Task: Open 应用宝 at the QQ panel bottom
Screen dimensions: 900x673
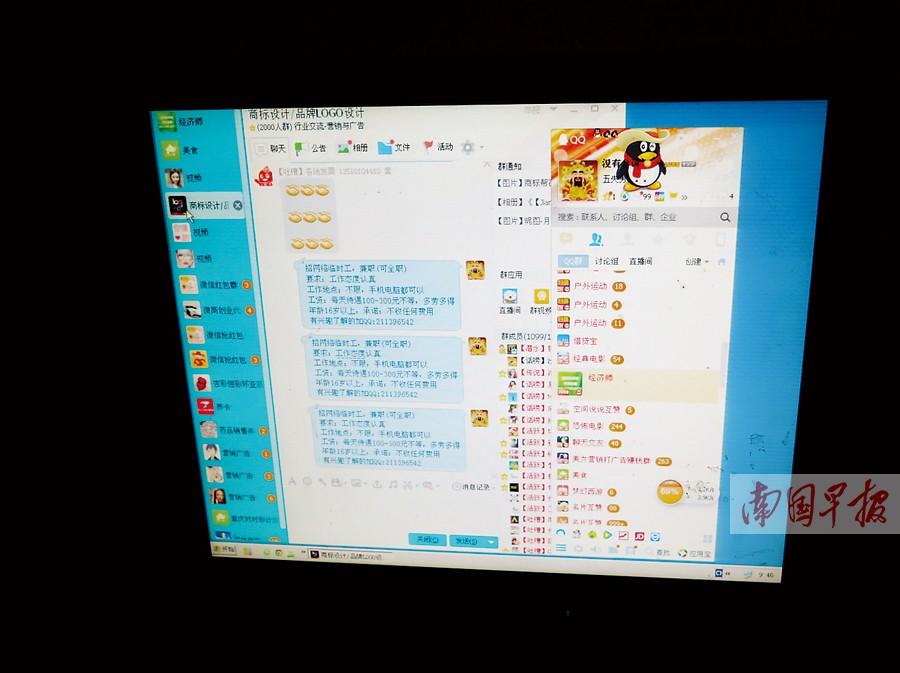Action: [x=695, y=554]
